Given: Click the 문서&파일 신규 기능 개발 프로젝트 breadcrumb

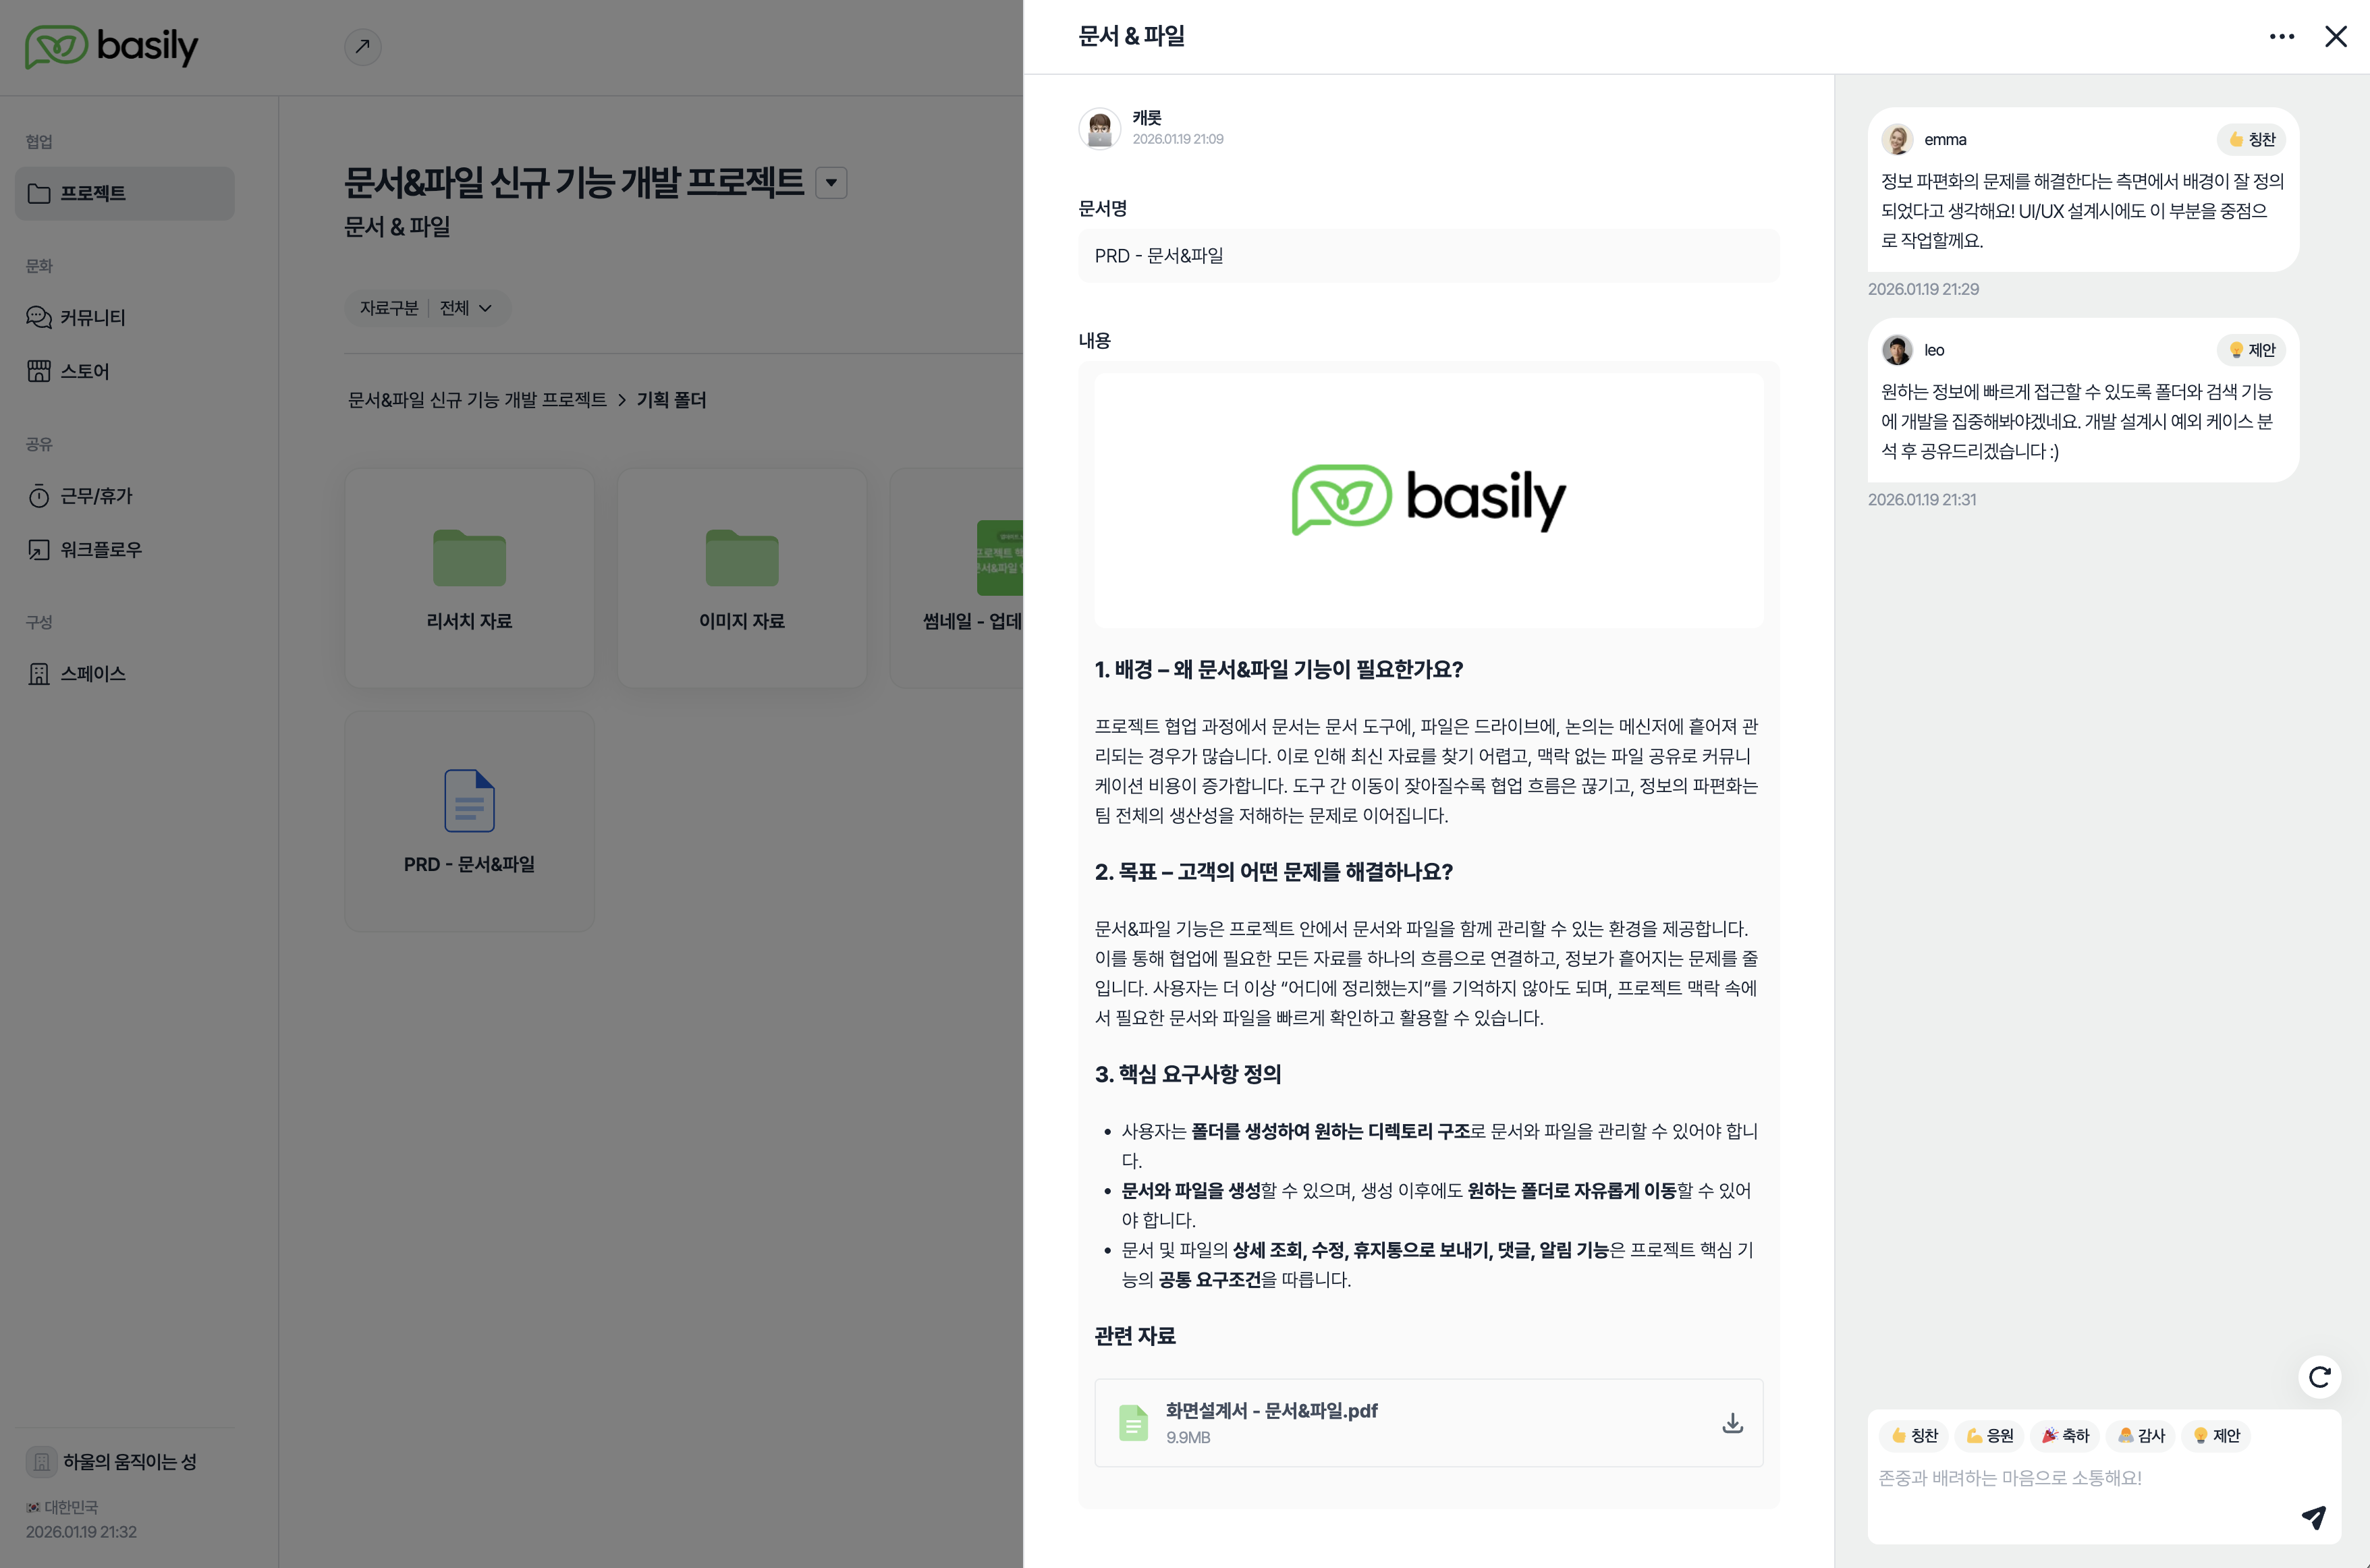Looking at the screenshot, I should pos(477,400).
